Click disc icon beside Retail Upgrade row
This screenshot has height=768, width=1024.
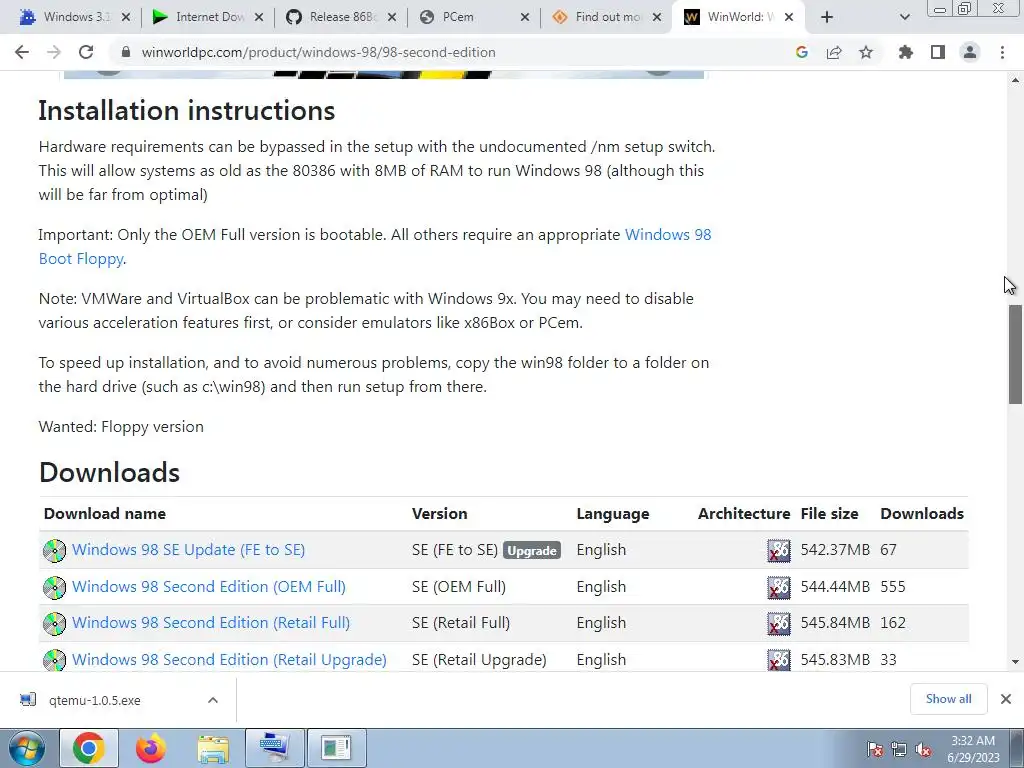[x=54, y=660]
